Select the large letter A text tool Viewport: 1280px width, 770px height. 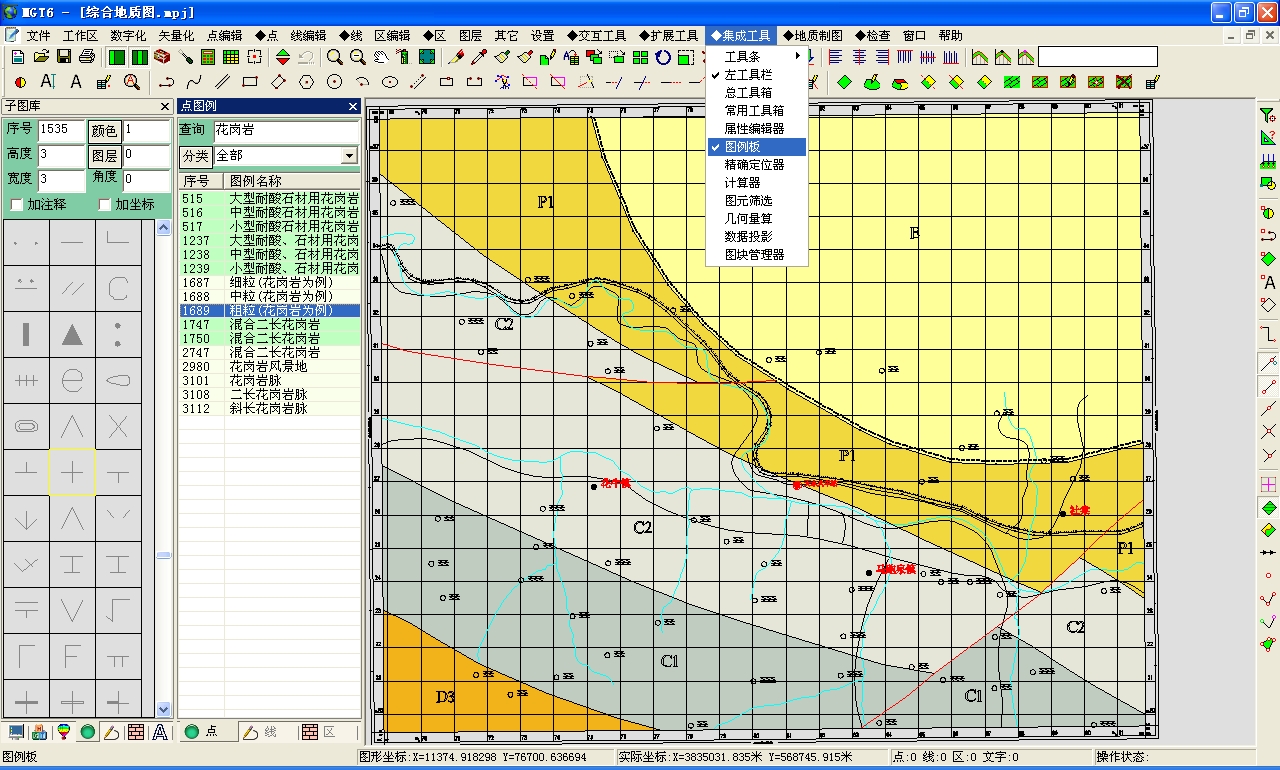point(76,82)
